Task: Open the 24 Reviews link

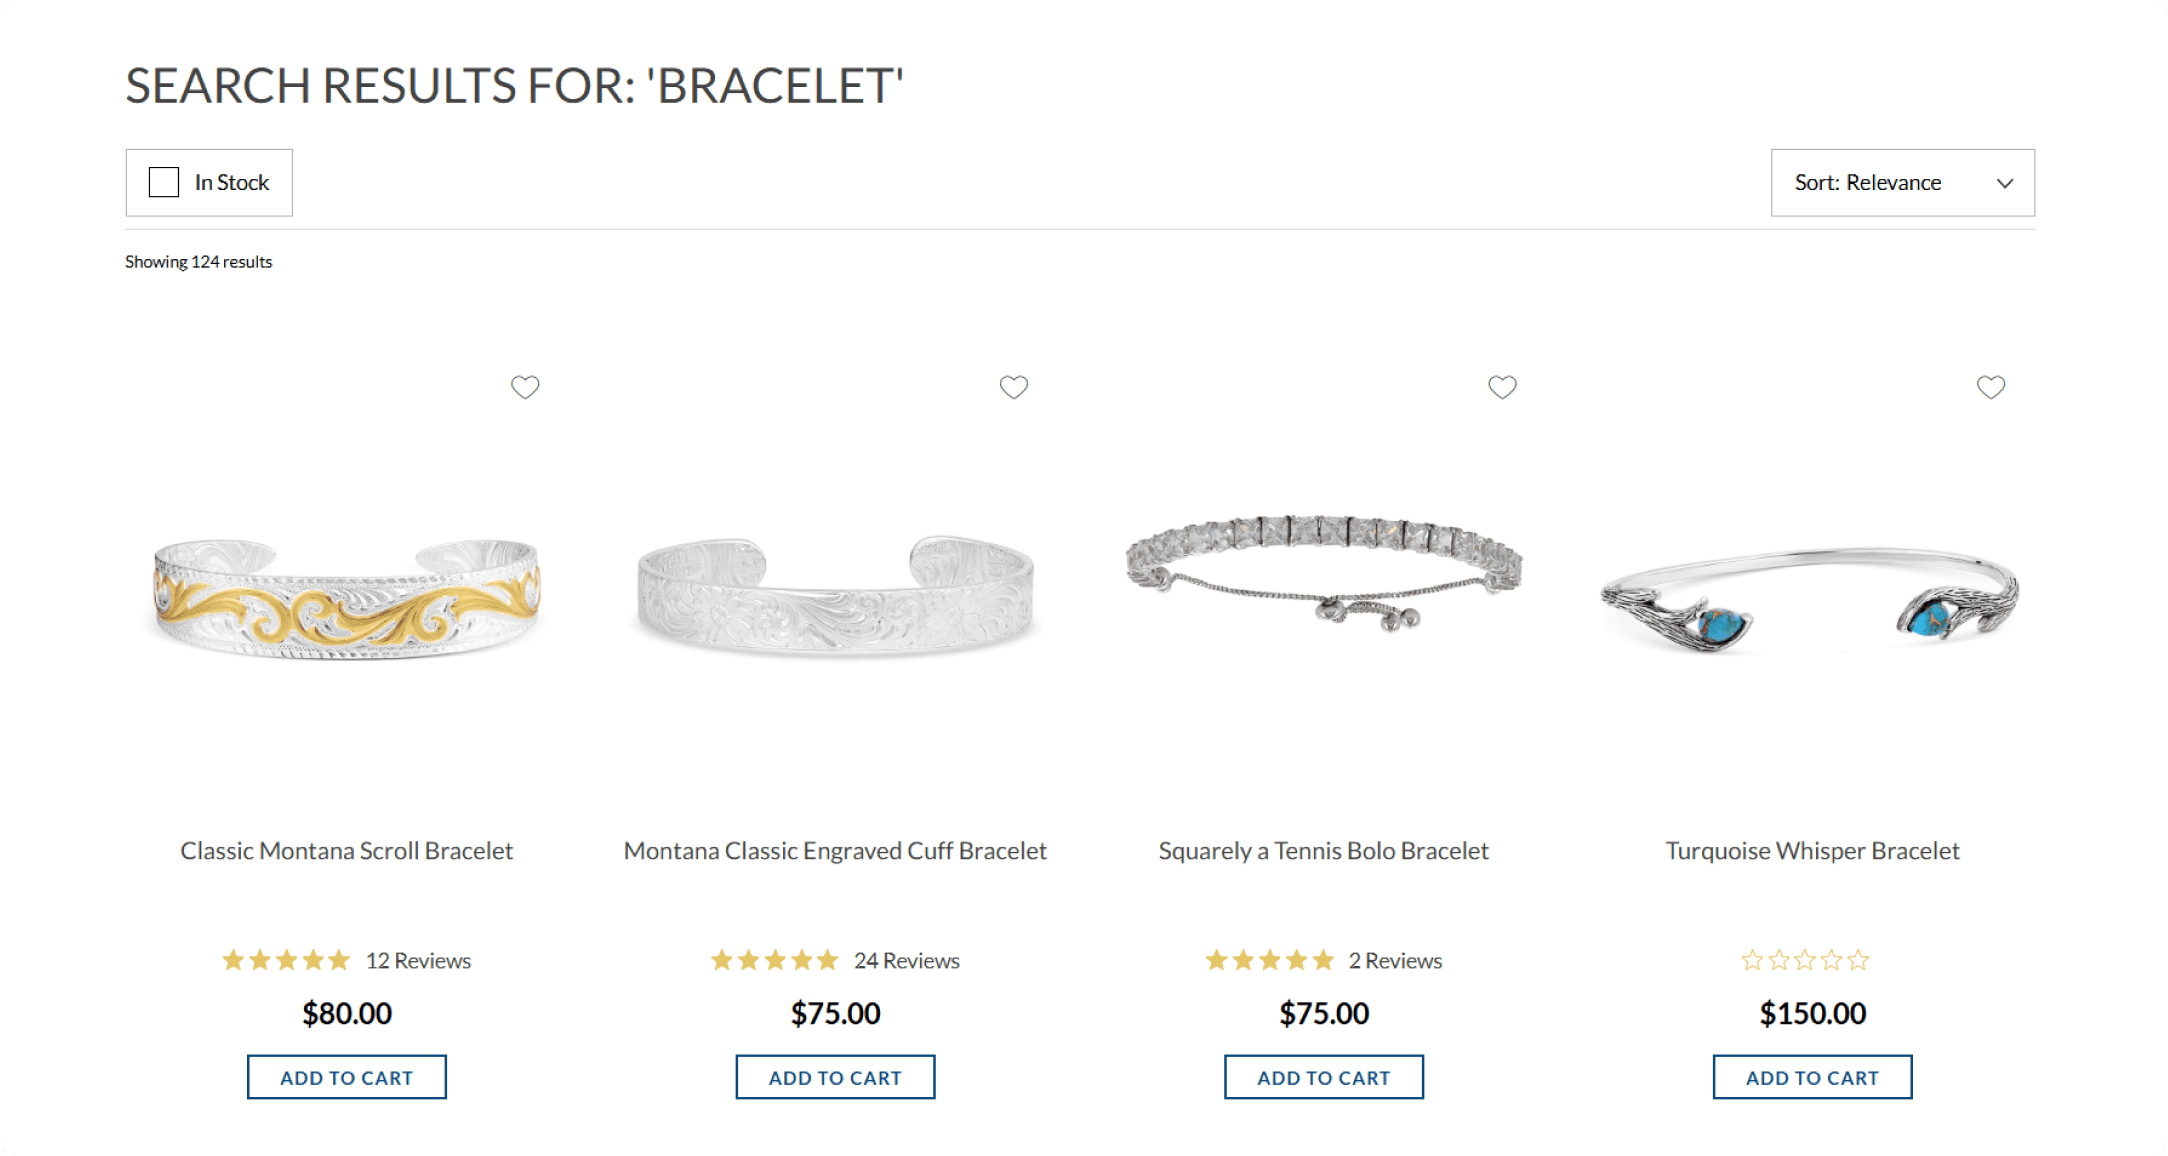Action: click(x=906, y=959)
